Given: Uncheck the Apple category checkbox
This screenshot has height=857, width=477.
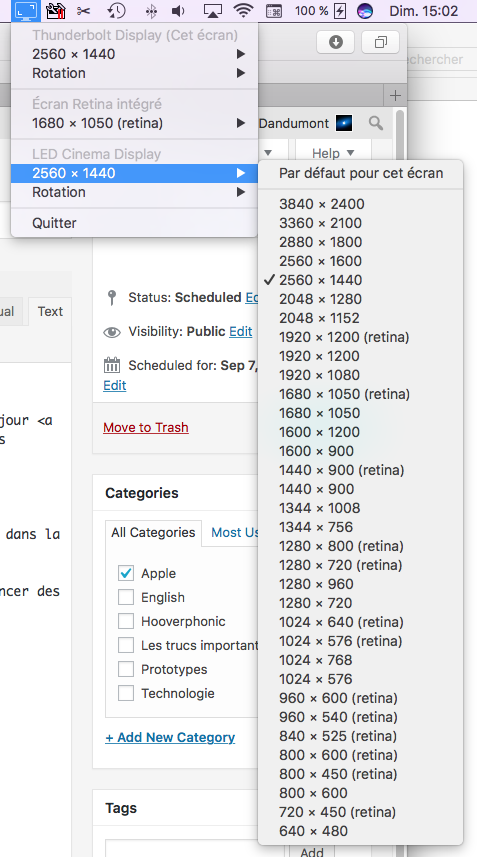Looking at the screenshot, I should (x=126, y=573).
